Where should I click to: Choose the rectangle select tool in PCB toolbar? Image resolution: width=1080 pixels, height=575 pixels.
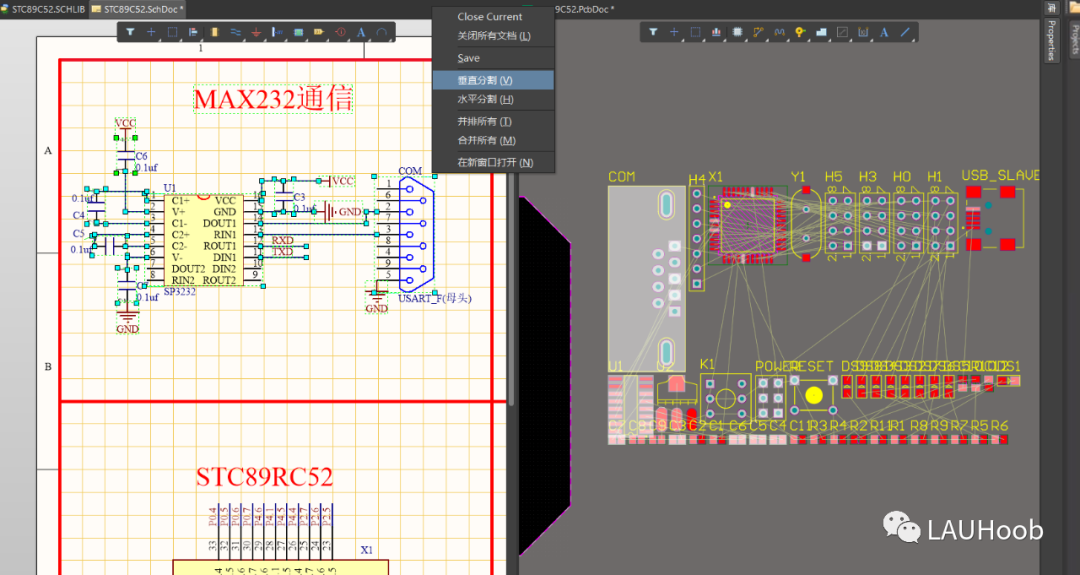696,32
